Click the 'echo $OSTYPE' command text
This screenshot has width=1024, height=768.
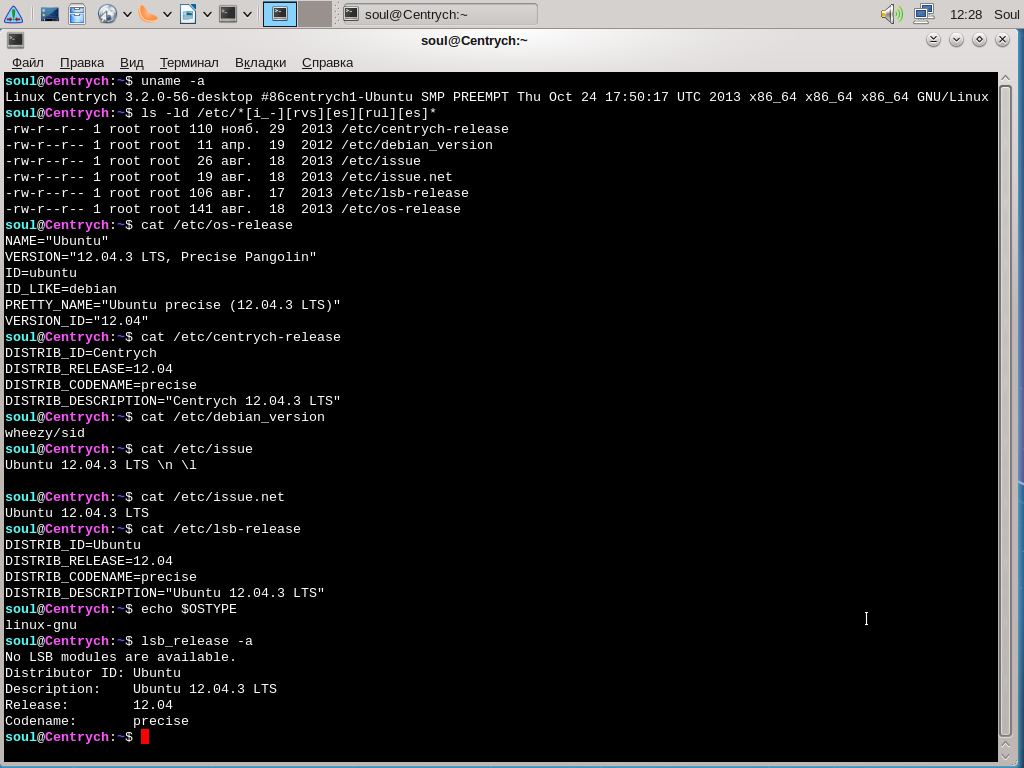189,609
